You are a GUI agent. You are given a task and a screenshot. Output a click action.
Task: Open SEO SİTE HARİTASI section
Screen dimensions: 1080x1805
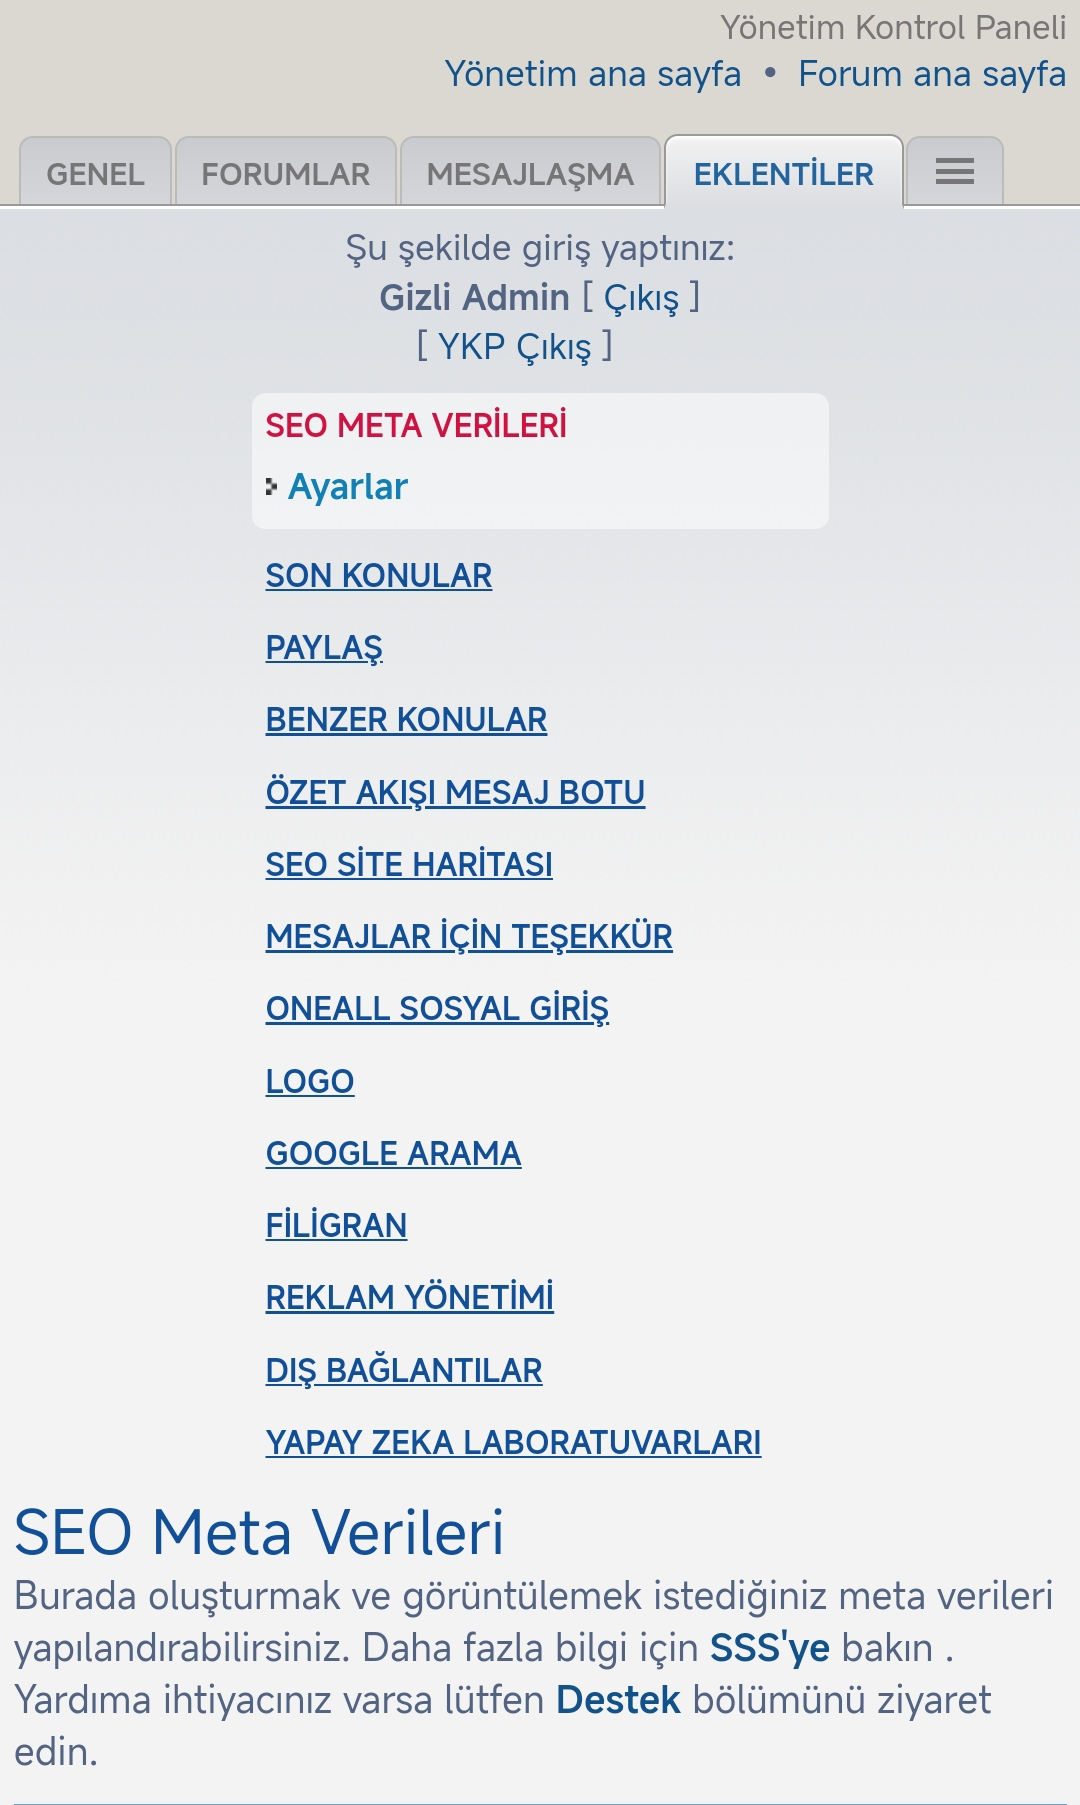(409, 865)
